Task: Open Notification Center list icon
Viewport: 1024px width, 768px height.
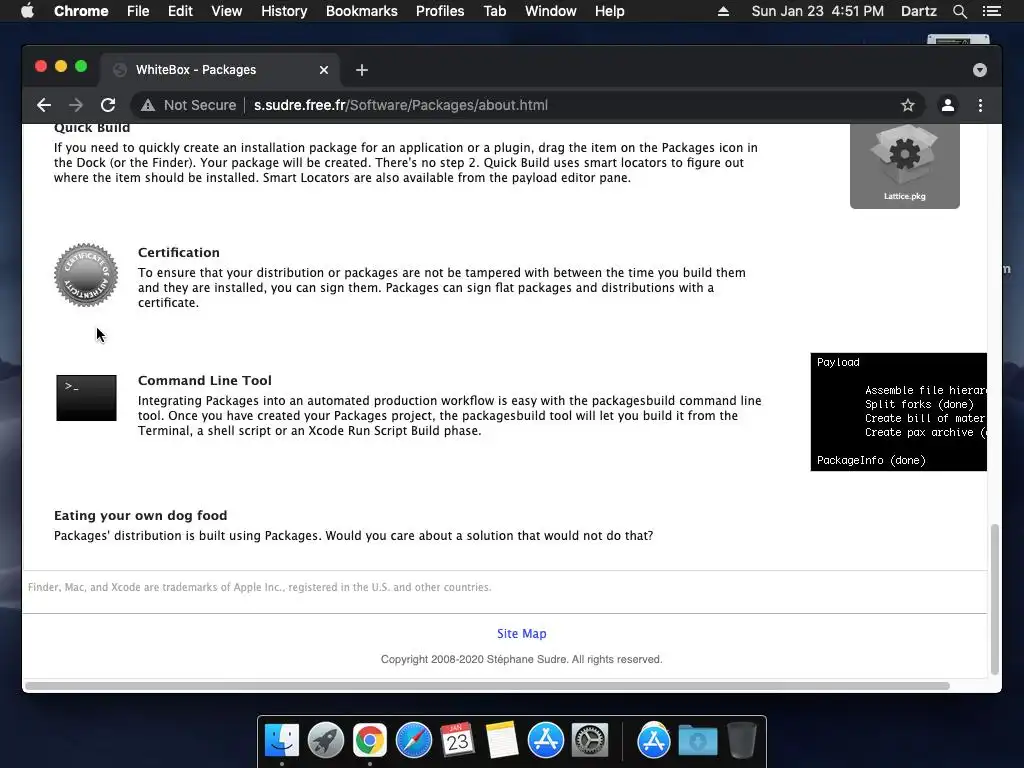Action: [992, 11]
